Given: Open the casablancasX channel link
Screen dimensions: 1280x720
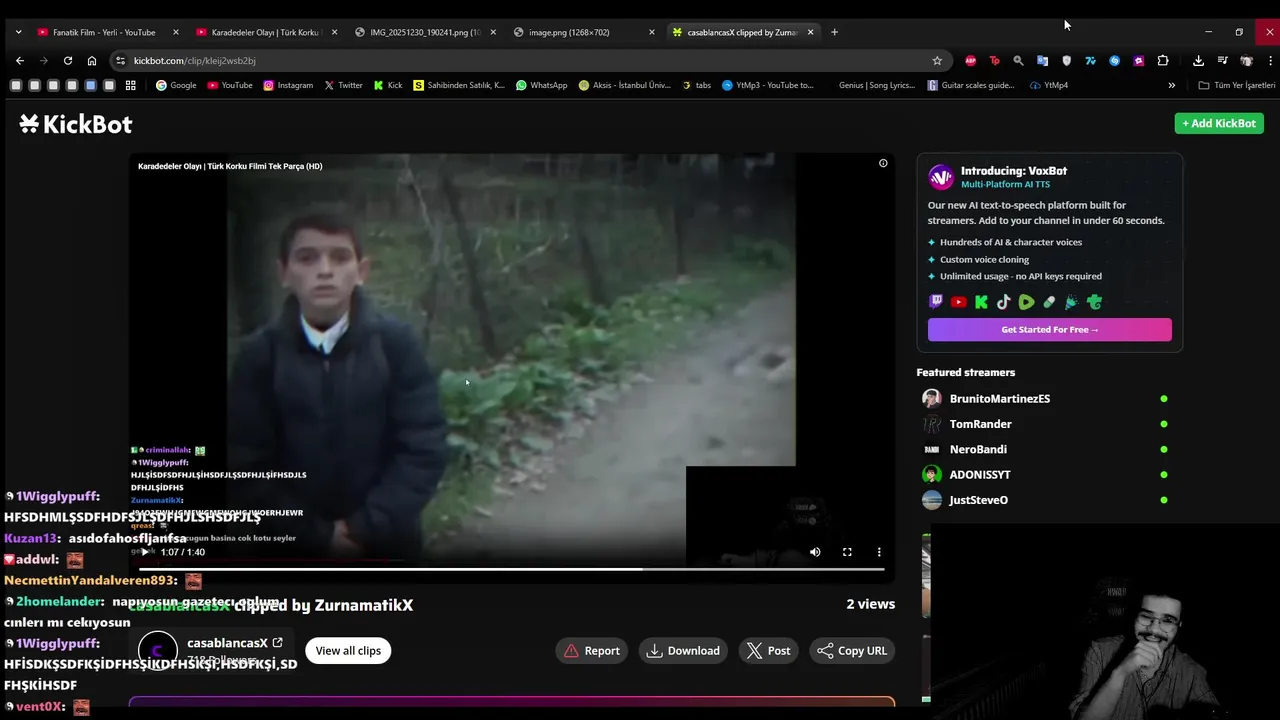Looking at the screenshot, I should [x=235, y=643].
